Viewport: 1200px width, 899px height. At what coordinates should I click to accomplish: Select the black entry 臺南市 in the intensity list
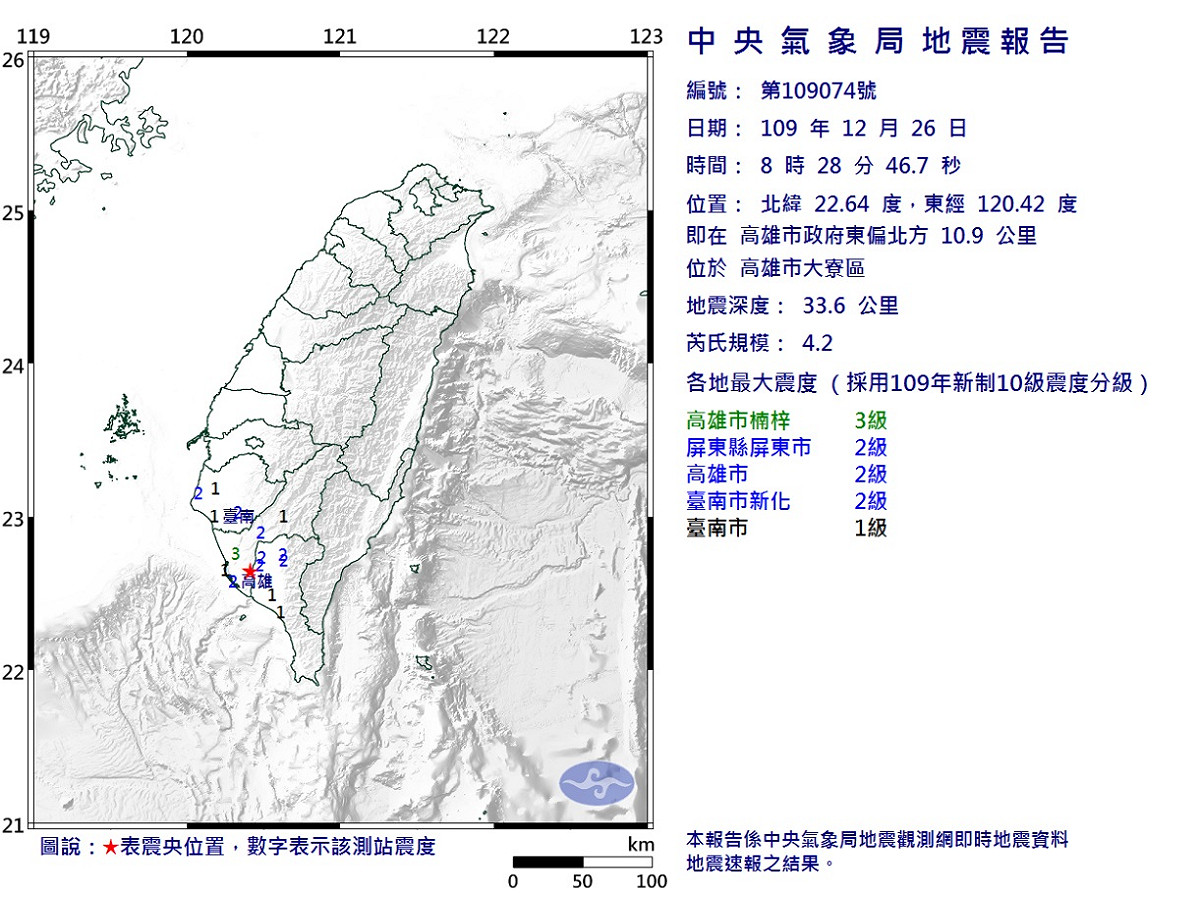[x=717, y=528]
